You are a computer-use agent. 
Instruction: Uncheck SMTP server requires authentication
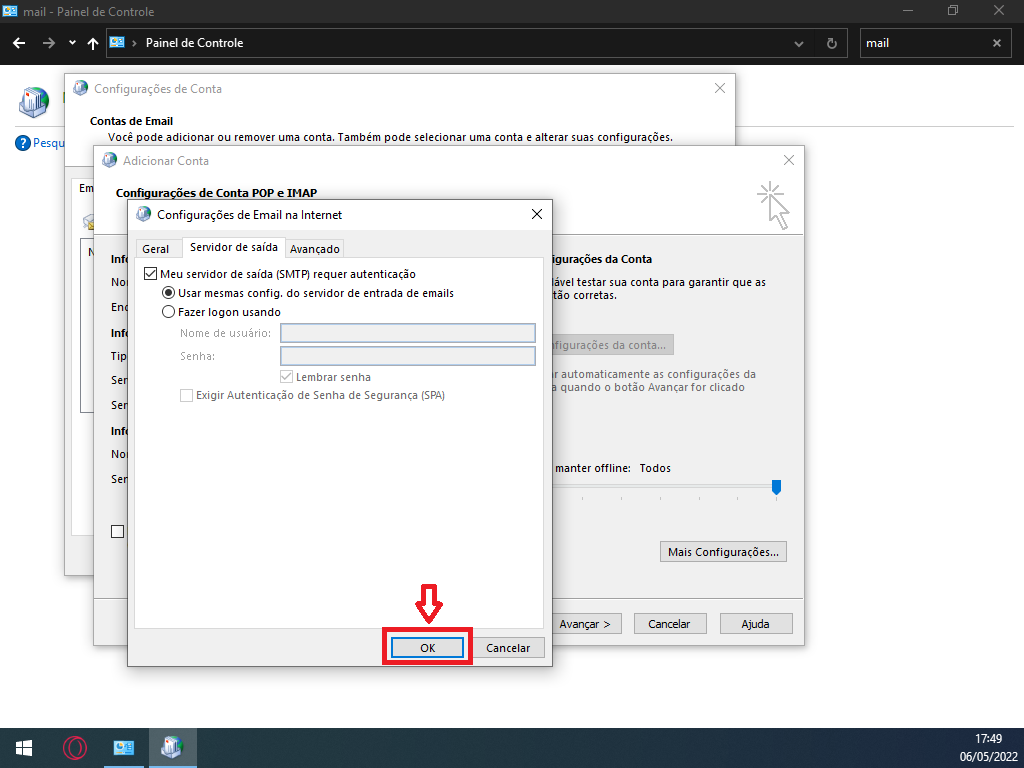point(152,274)
